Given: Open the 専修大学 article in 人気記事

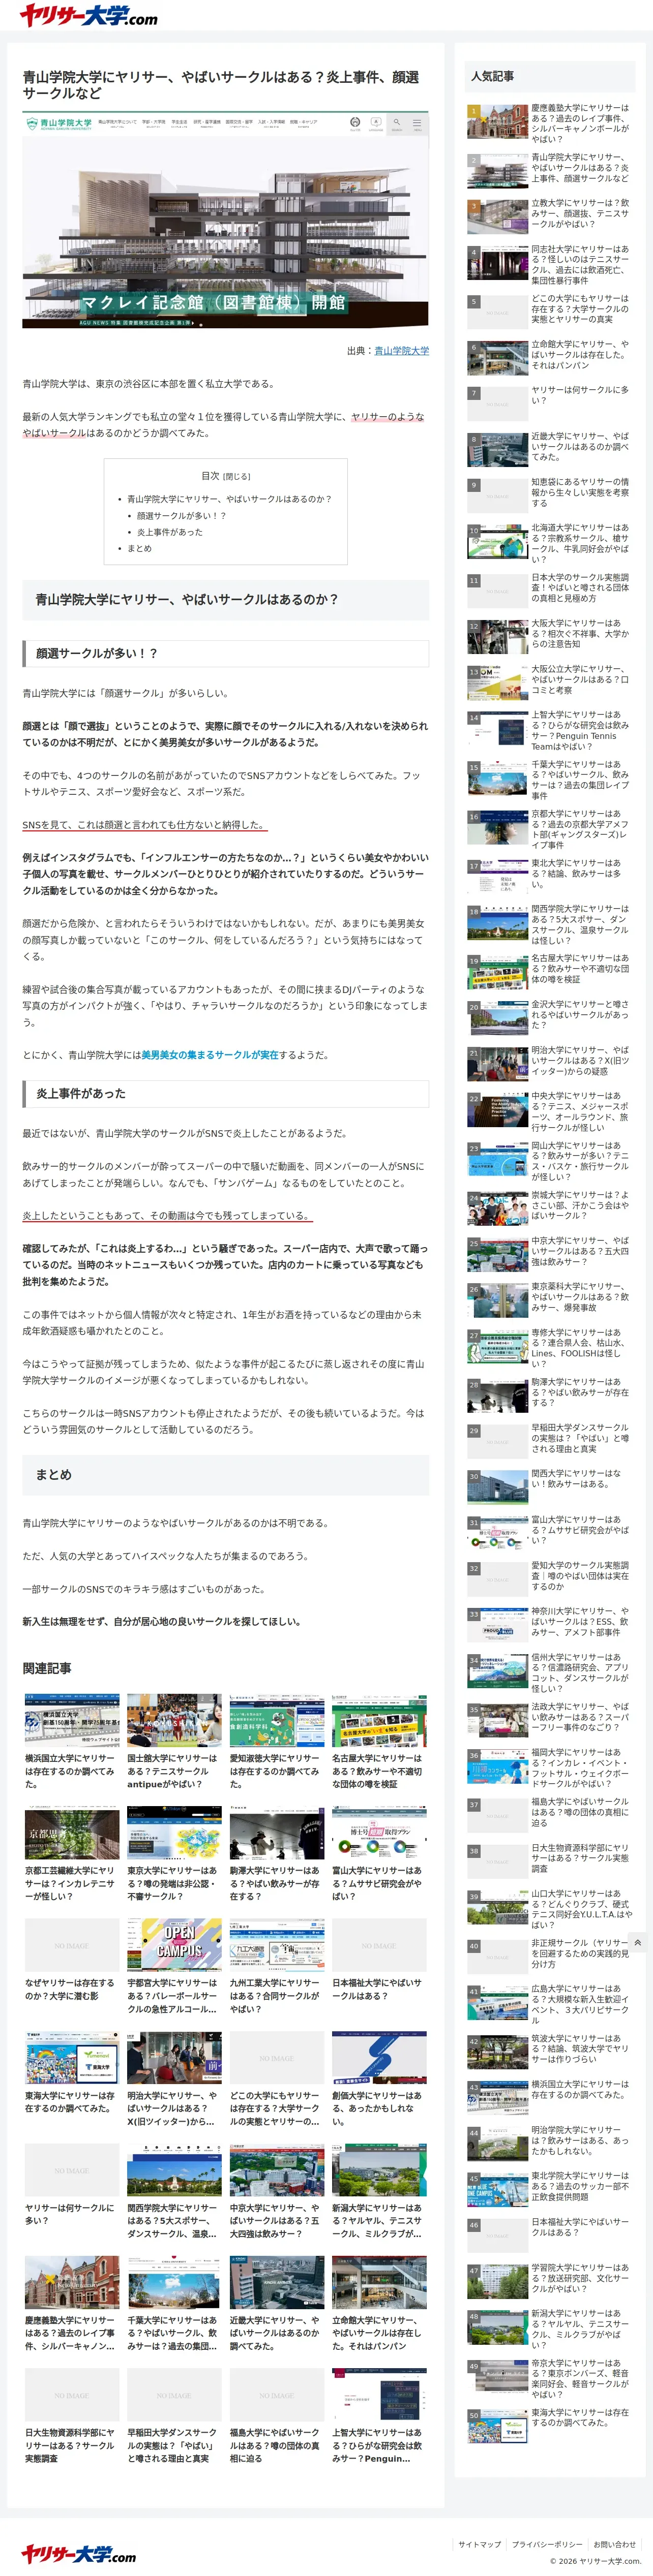Looking at the screenshot, I should [x=549, y=1349].
